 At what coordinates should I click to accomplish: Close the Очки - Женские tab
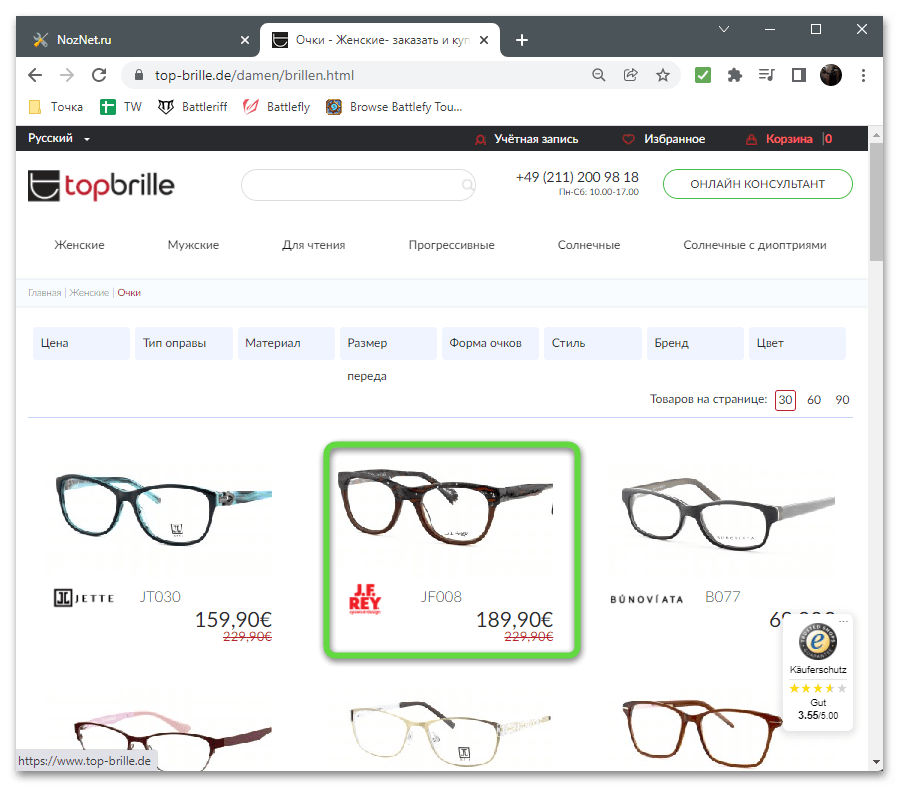click(x=484, y=40)
